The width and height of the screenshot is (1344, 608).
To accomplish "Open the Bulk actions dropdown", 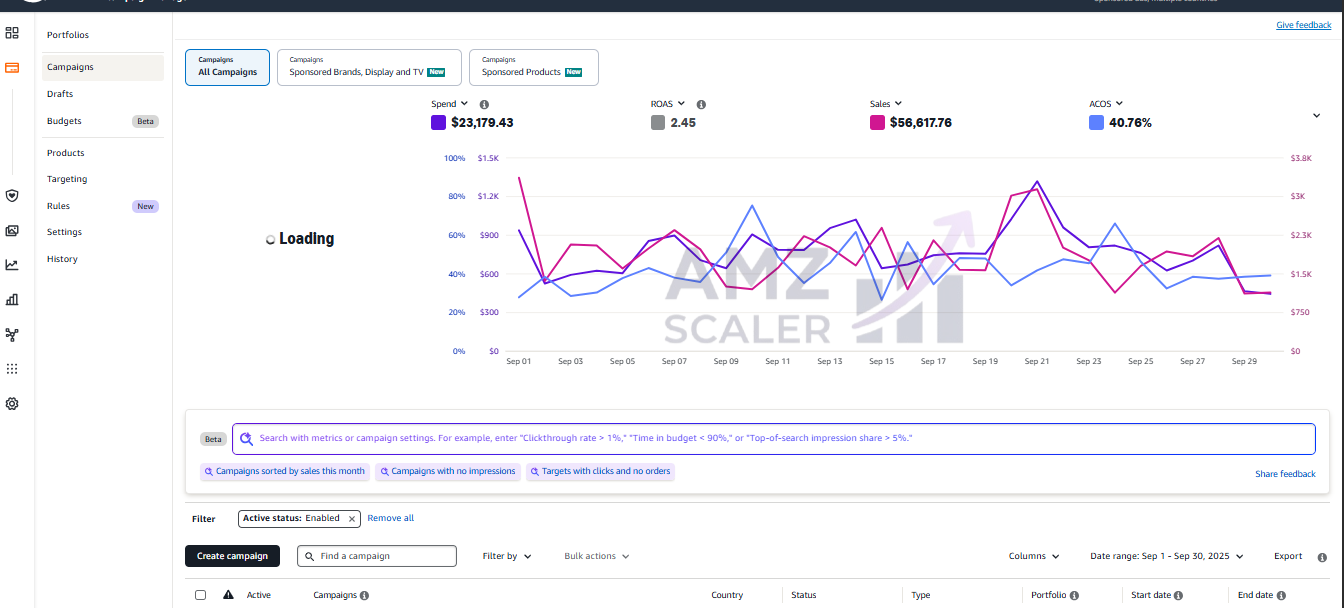I will pos(597,556).
